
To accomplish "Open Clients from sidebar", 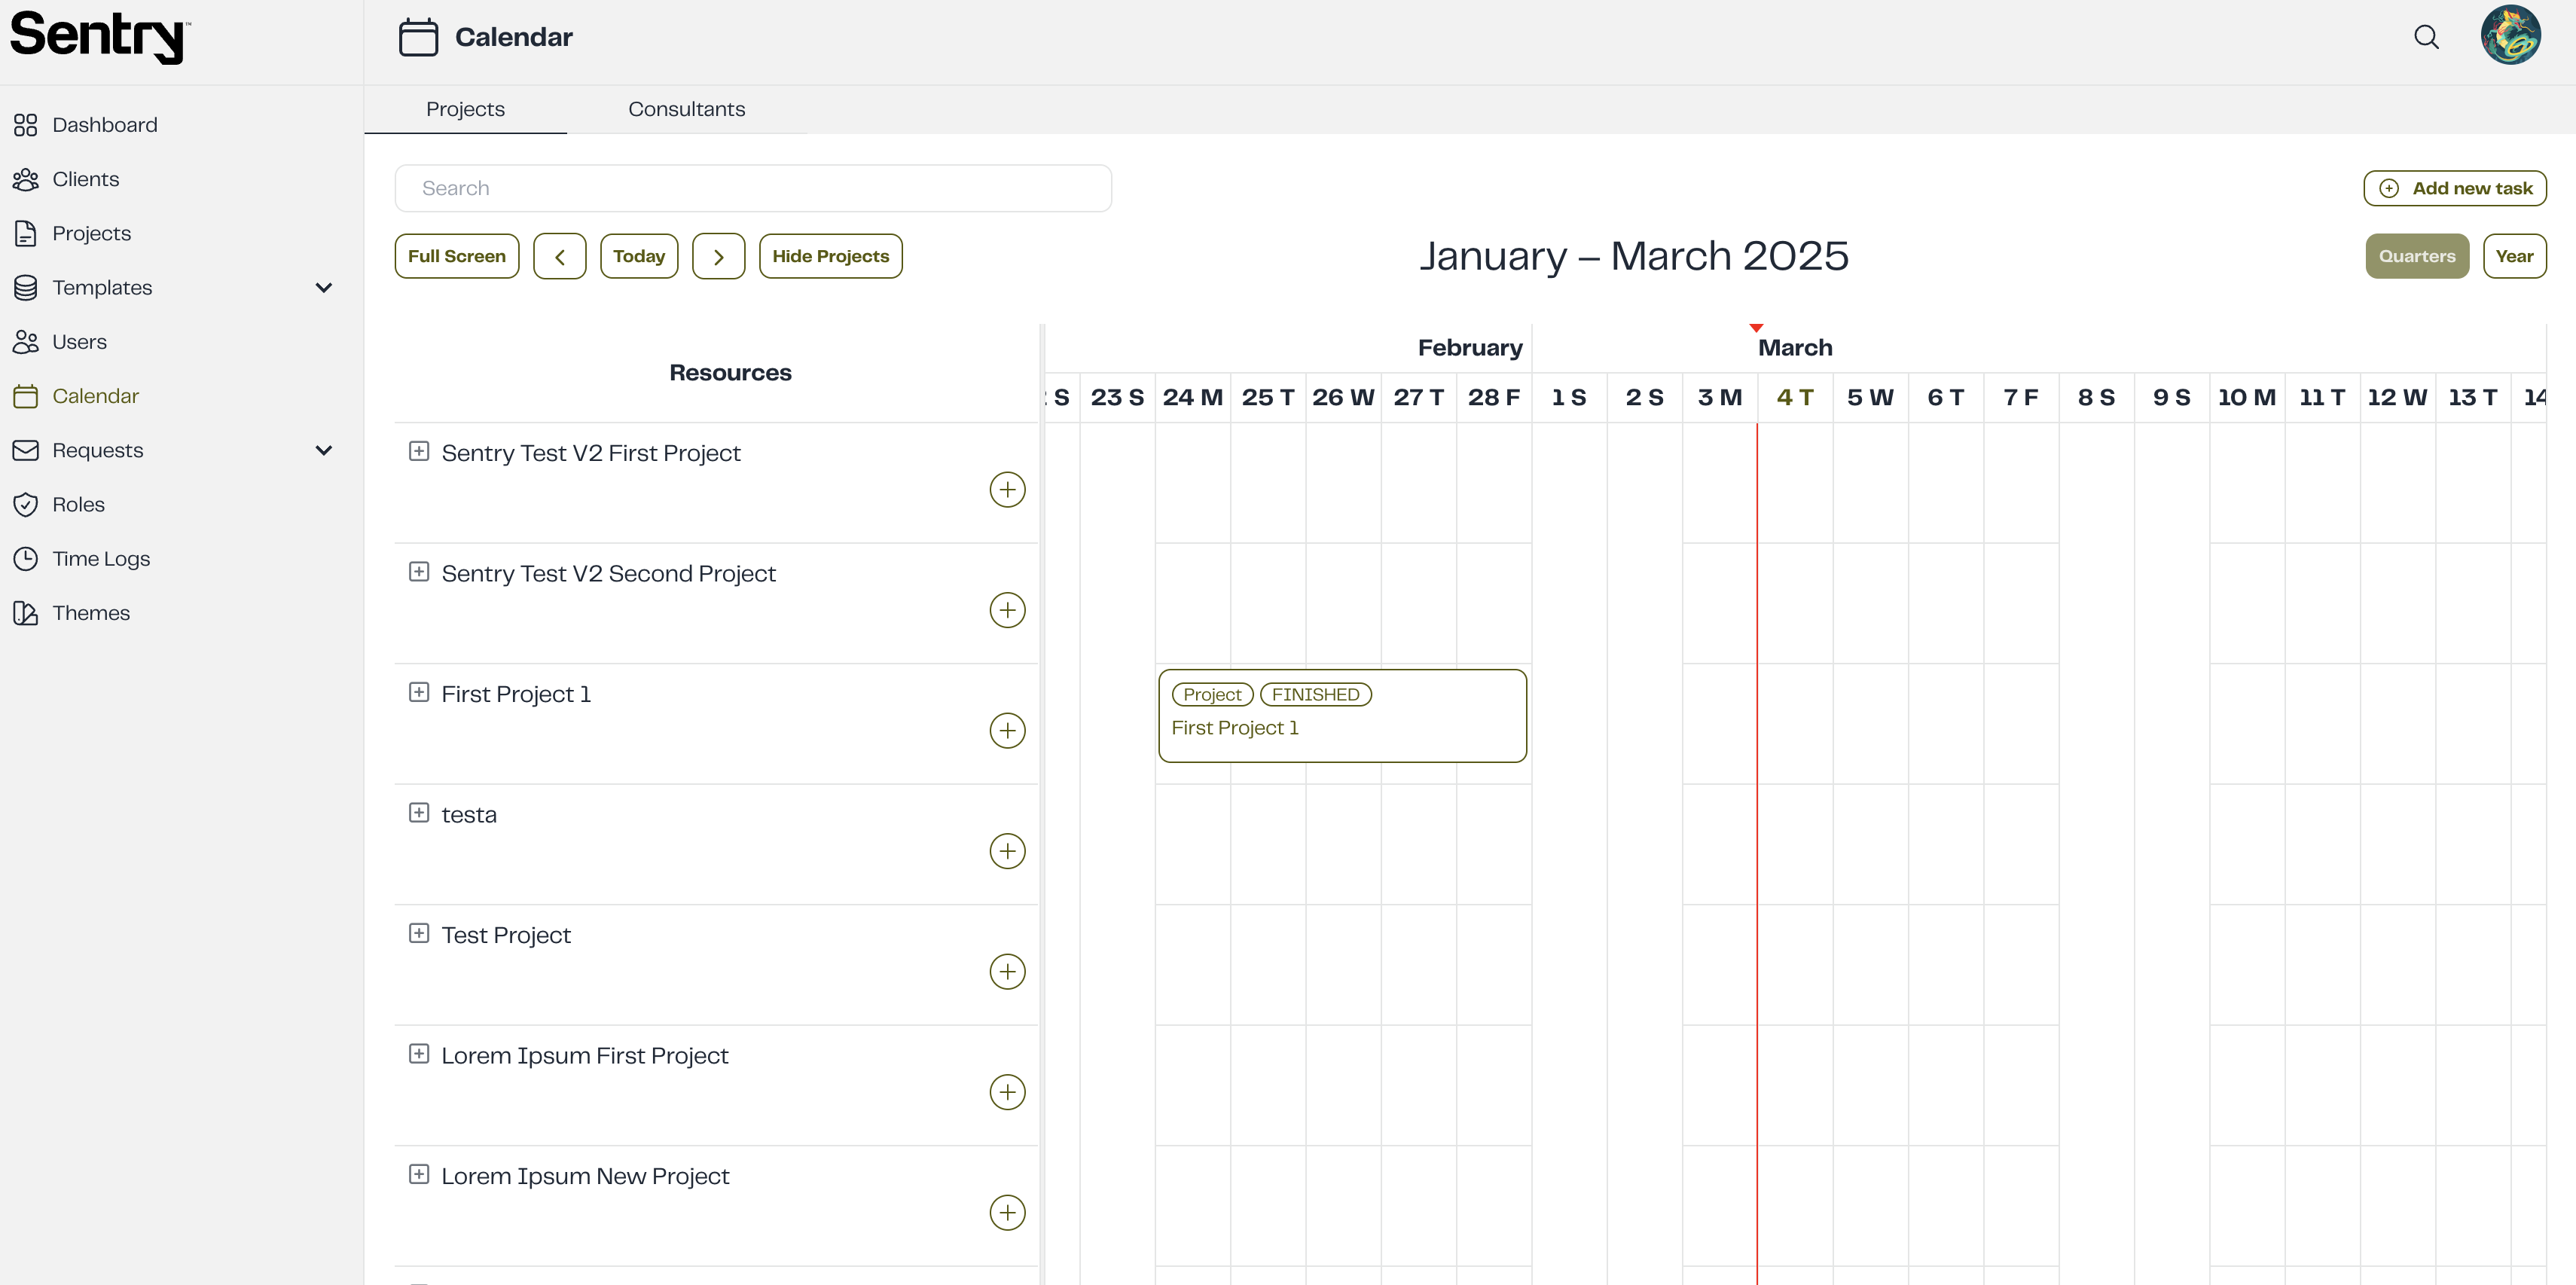I will click(x=85, y=179).
